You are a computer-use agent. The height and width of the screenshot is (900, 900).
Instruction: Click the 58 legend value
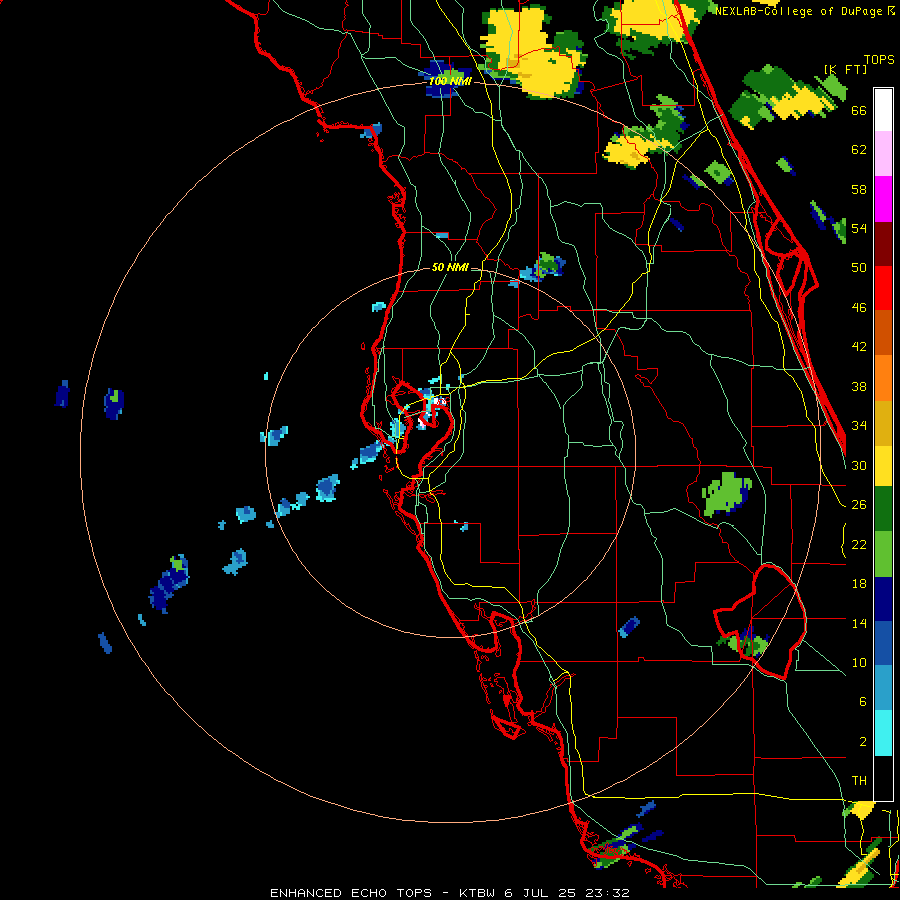(x=859, y=189)
